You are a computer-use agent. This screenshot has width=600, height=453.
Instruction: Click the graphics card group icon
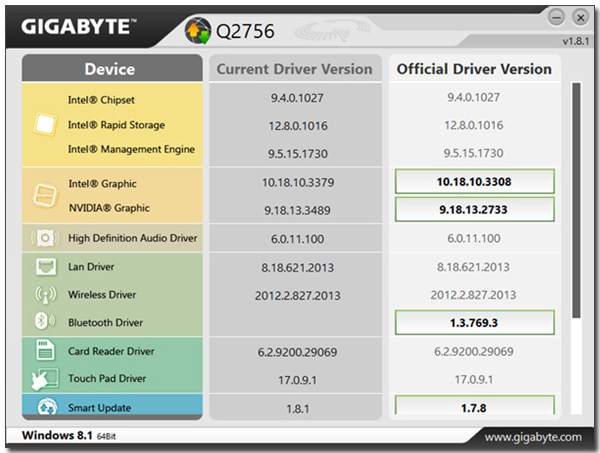click(x=45, y=196)
